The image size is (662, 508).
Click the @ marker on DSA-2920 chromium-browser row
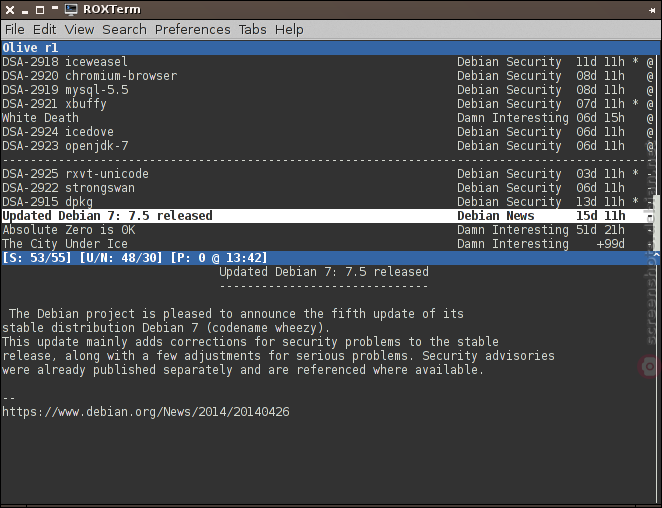[650, 76]
